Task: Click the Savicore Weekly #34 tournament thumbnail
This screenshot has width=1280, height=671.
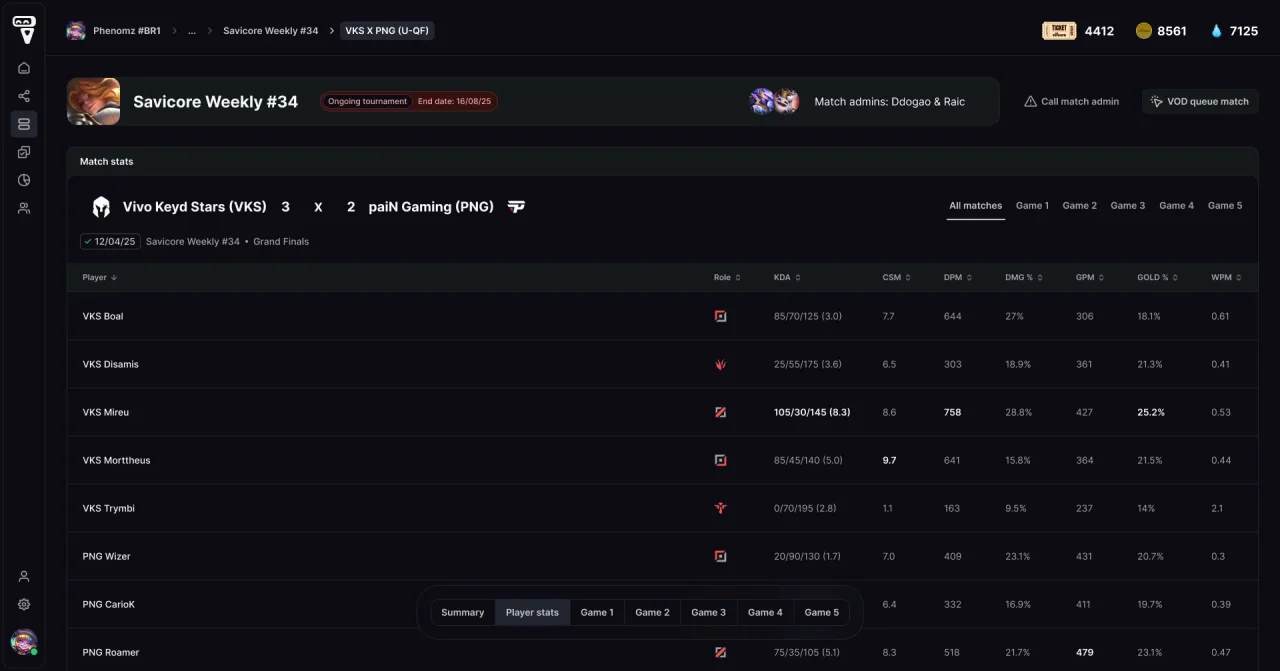Action: coord(94,101)
